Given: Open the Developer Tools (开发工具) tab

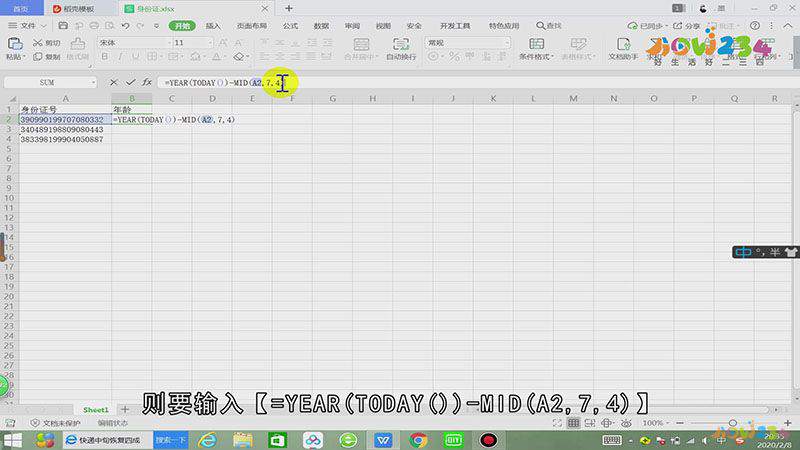Looking at the screenshot, I should (x=455, y=26).
